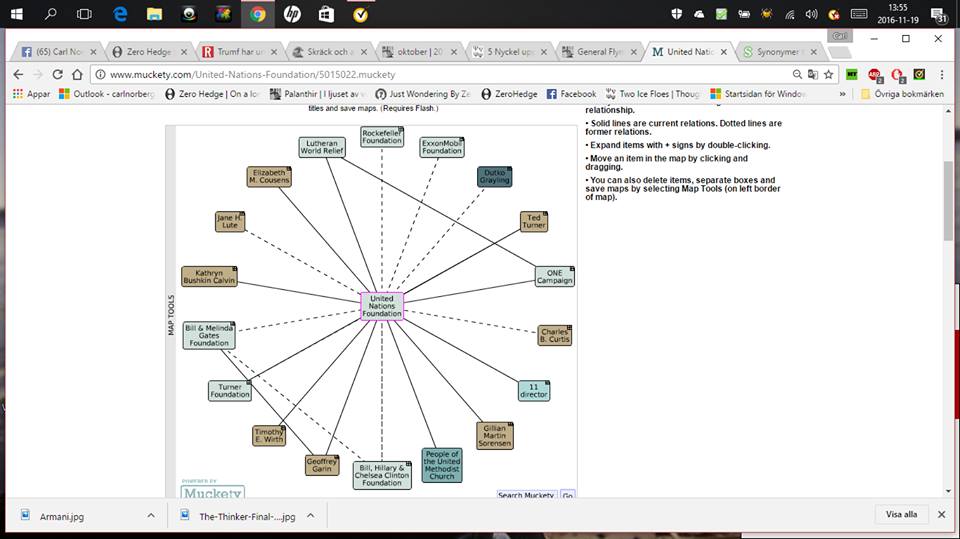Open Microsoft Edge from the taskbar
Viewport: 960px width, 539px height.
click(x=120, y=14)
